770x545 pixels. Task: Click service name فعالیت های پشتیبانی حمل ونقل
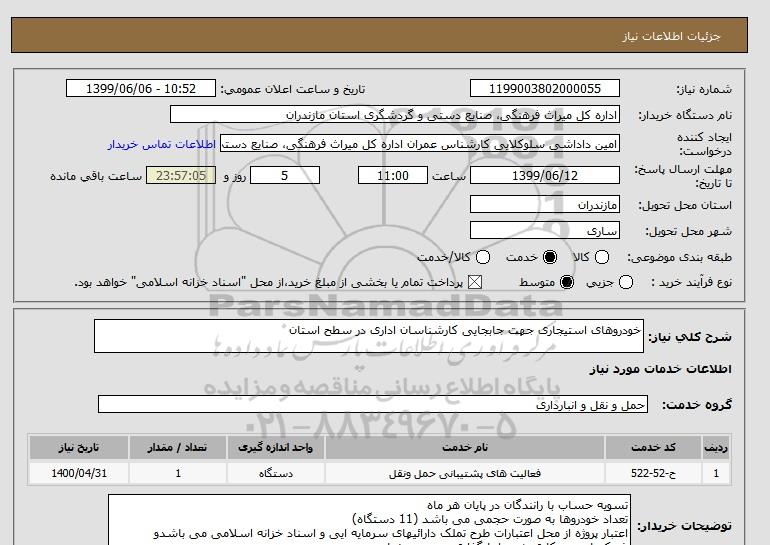[465, 473]
